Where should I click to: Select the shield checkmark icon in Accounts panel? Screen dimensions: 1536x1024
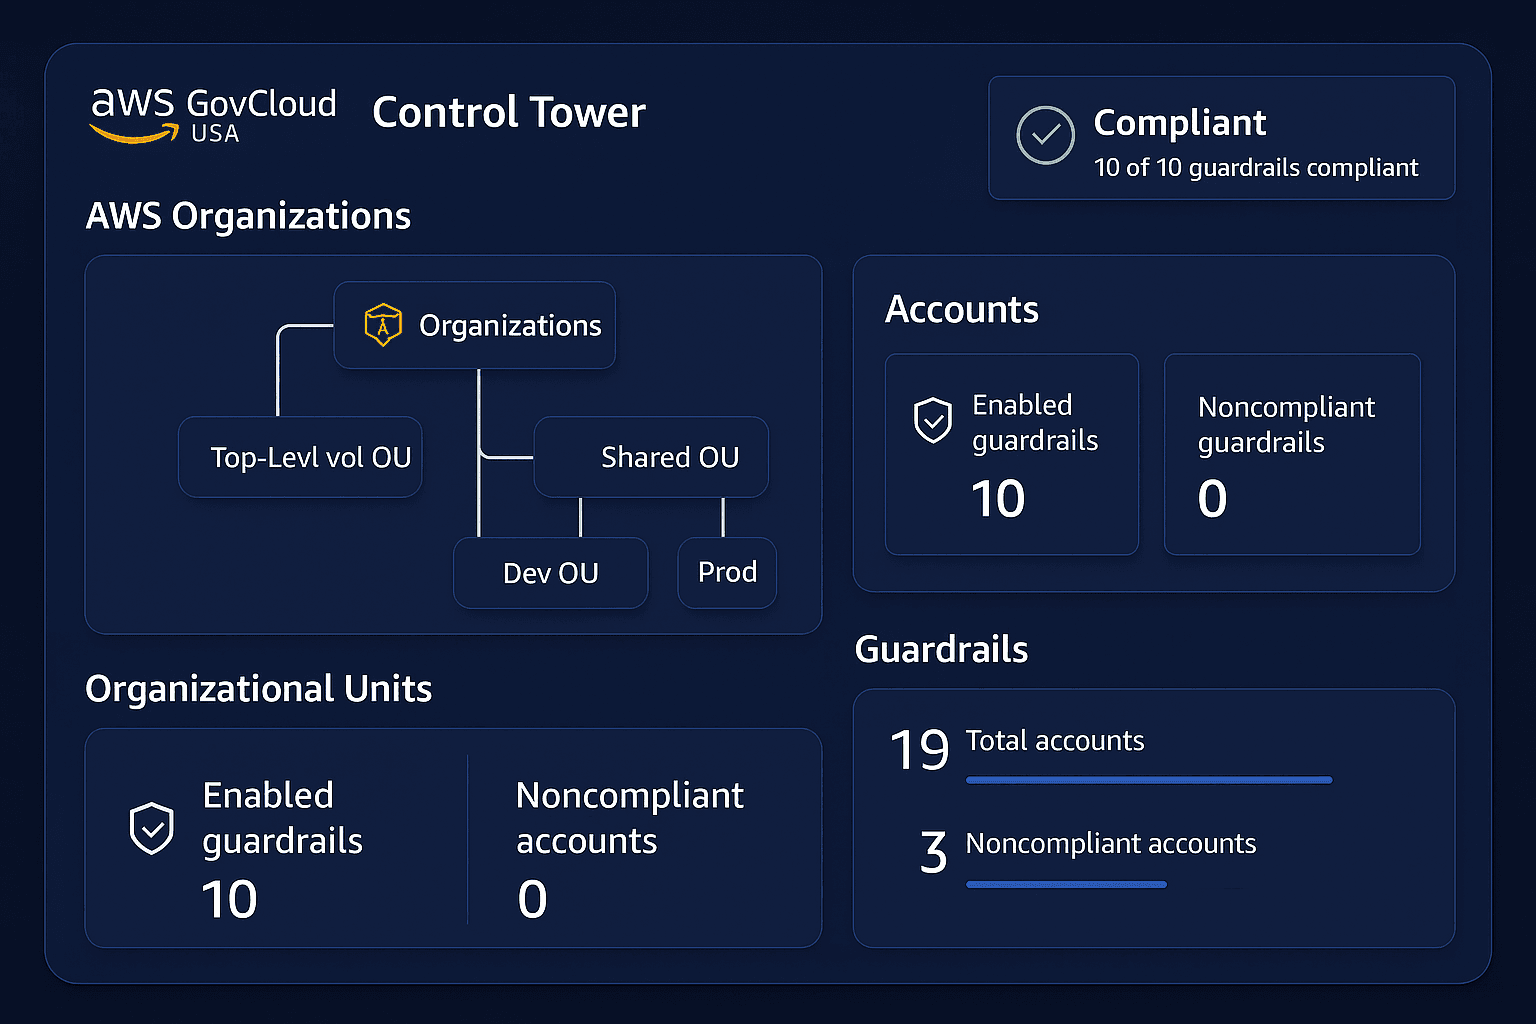[932, 421]
